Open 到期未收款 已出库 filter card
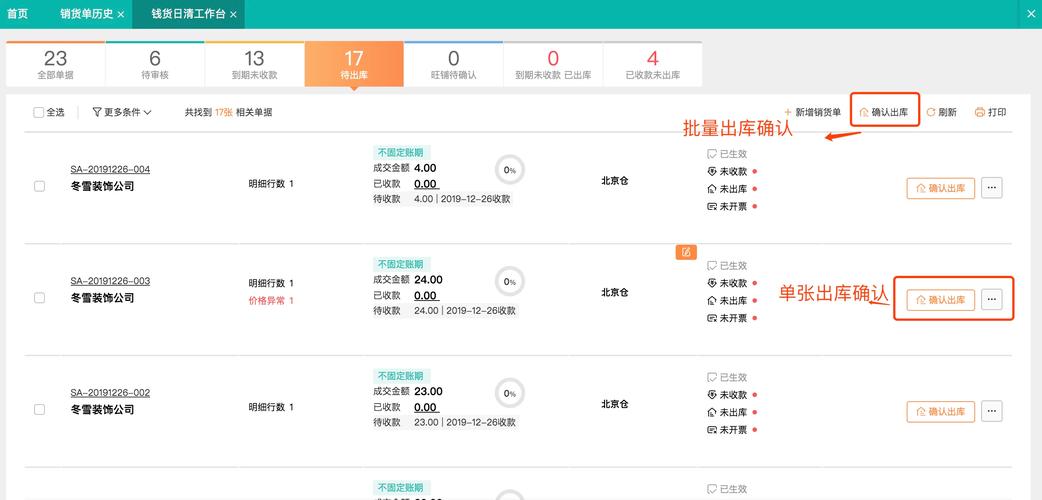 [x=553, y=64]
